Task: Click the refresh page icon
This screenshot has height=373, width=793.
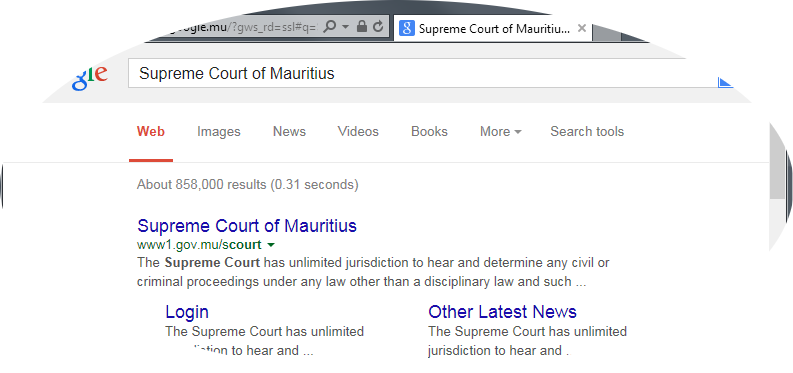Action: 378,27
